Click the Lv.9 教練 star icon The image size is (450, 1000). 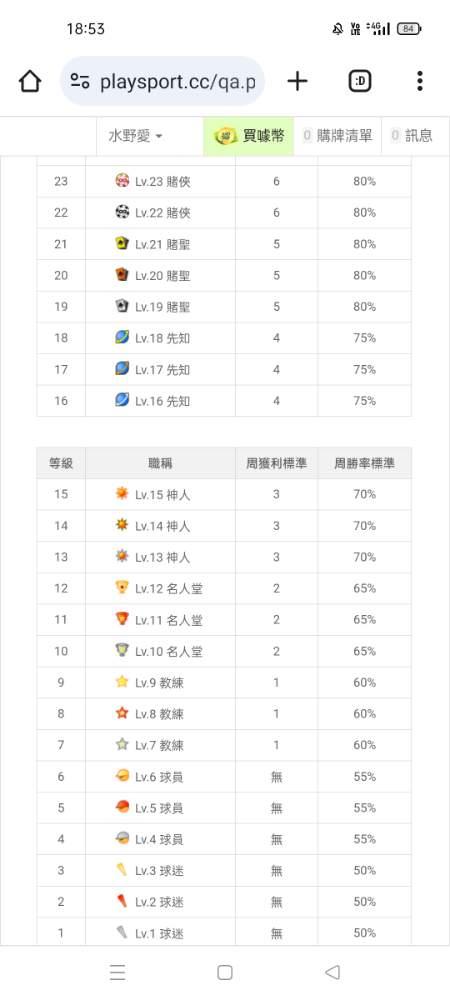click(x=122, y=681)
